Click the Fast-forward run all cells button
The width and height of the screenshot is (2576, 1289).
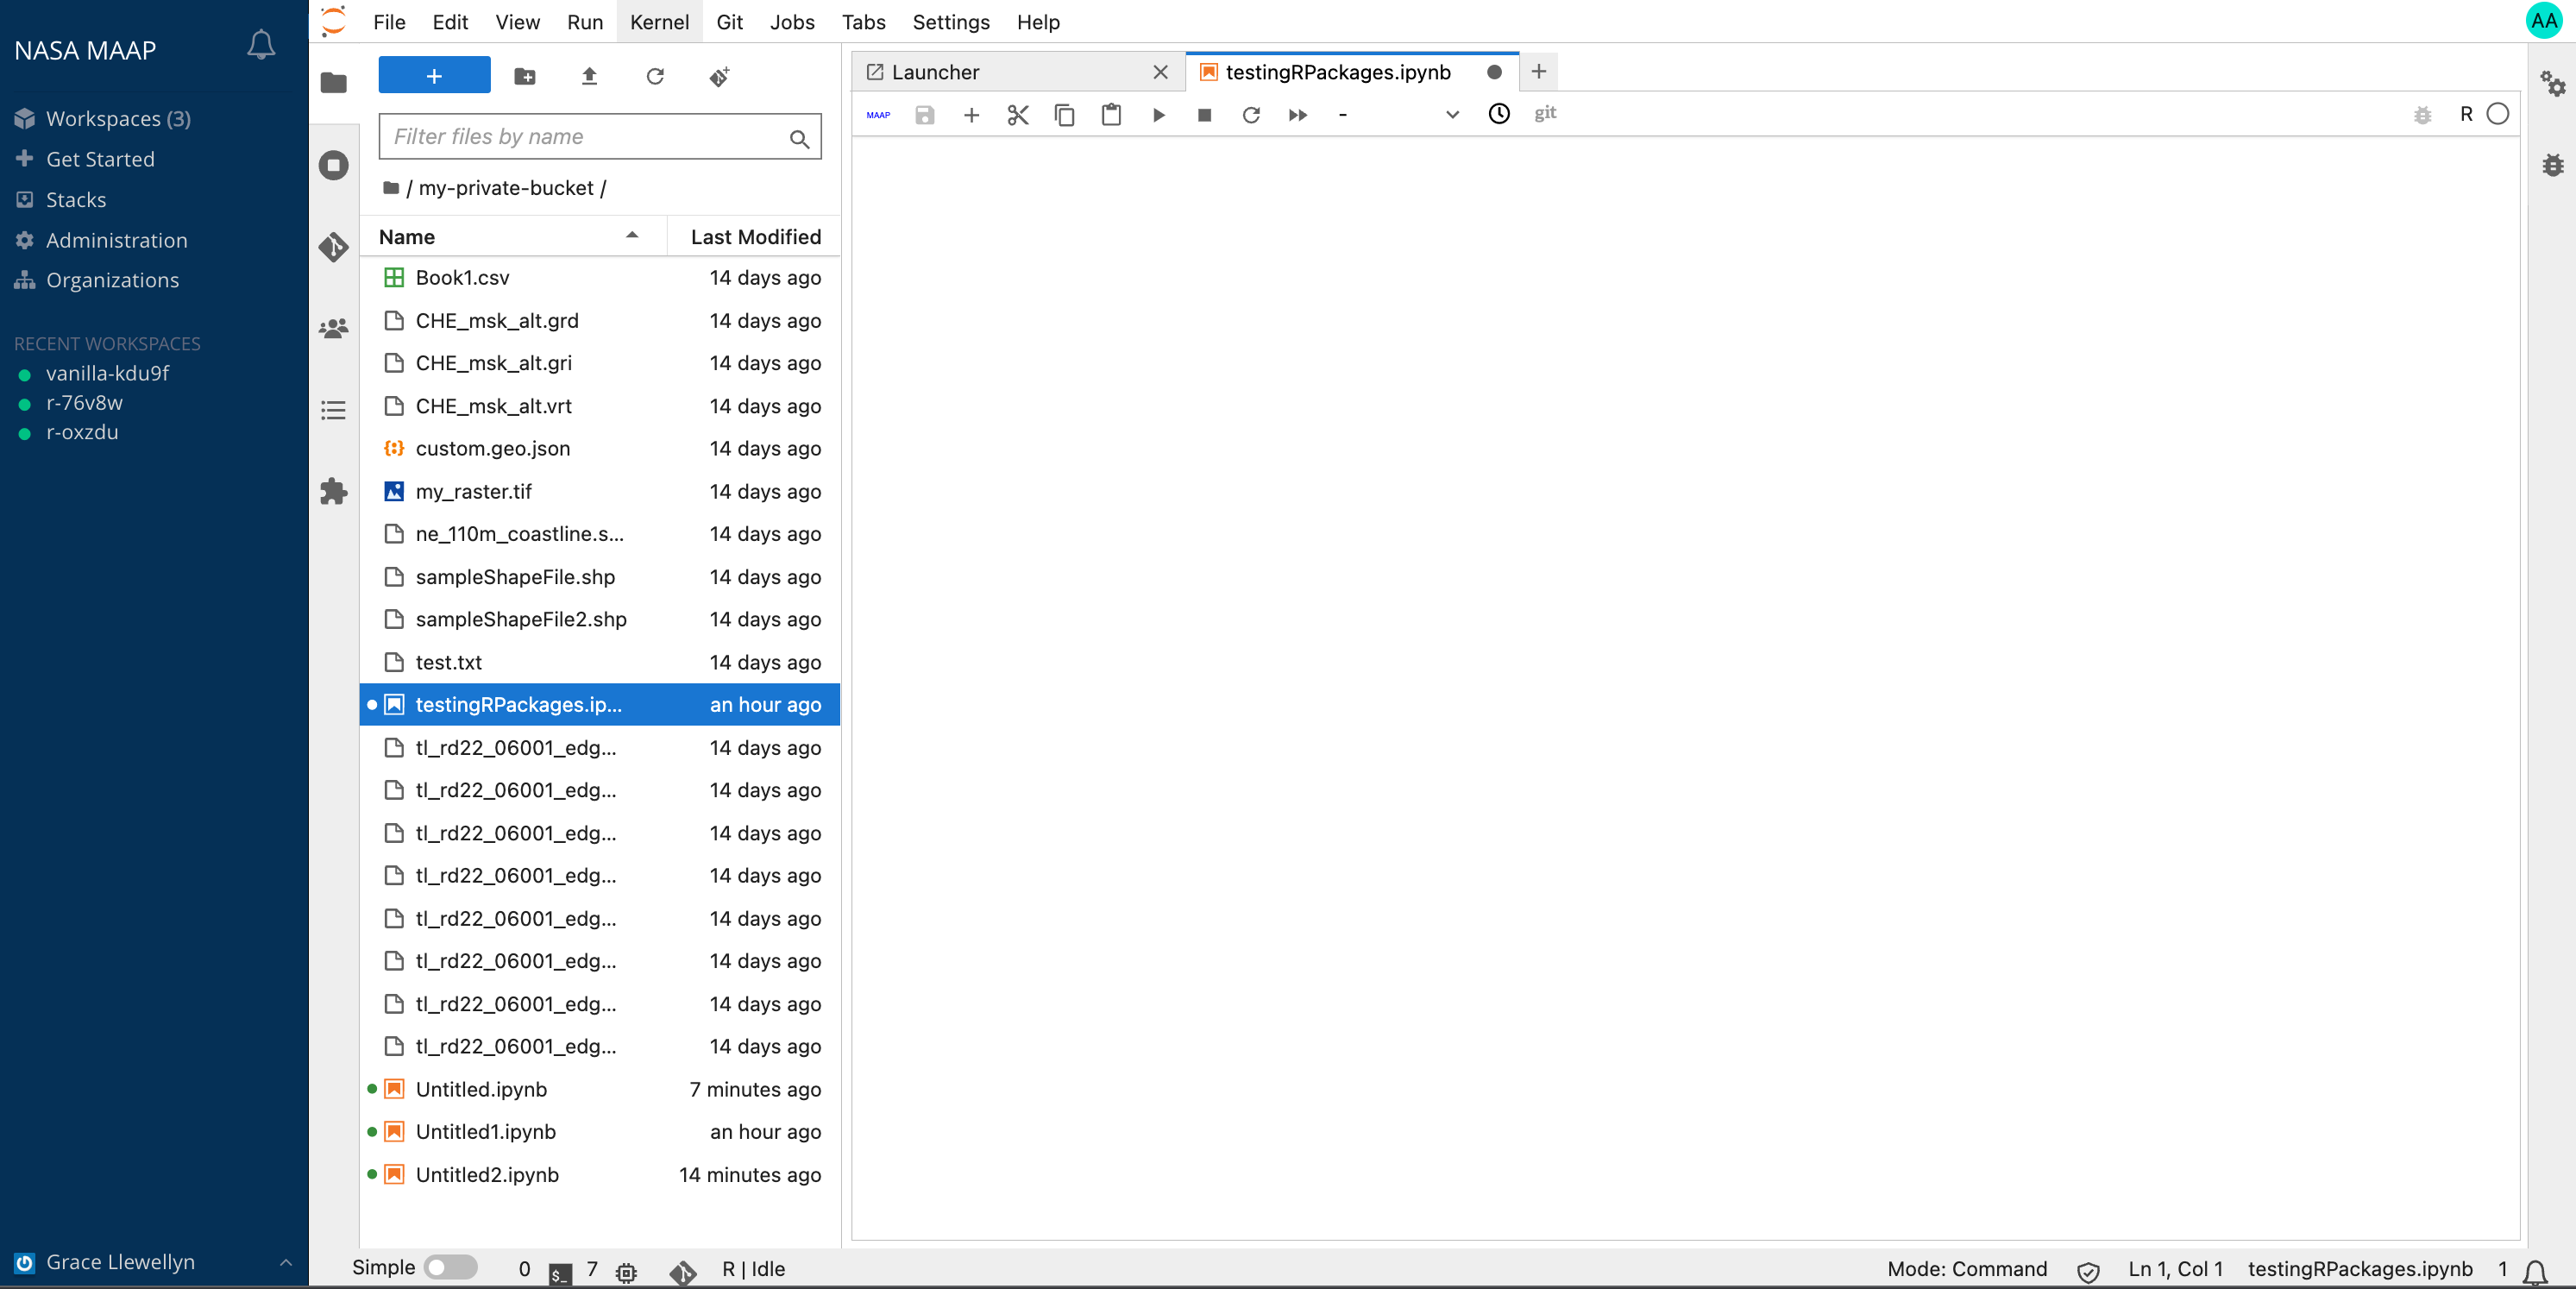(1298, 113)
